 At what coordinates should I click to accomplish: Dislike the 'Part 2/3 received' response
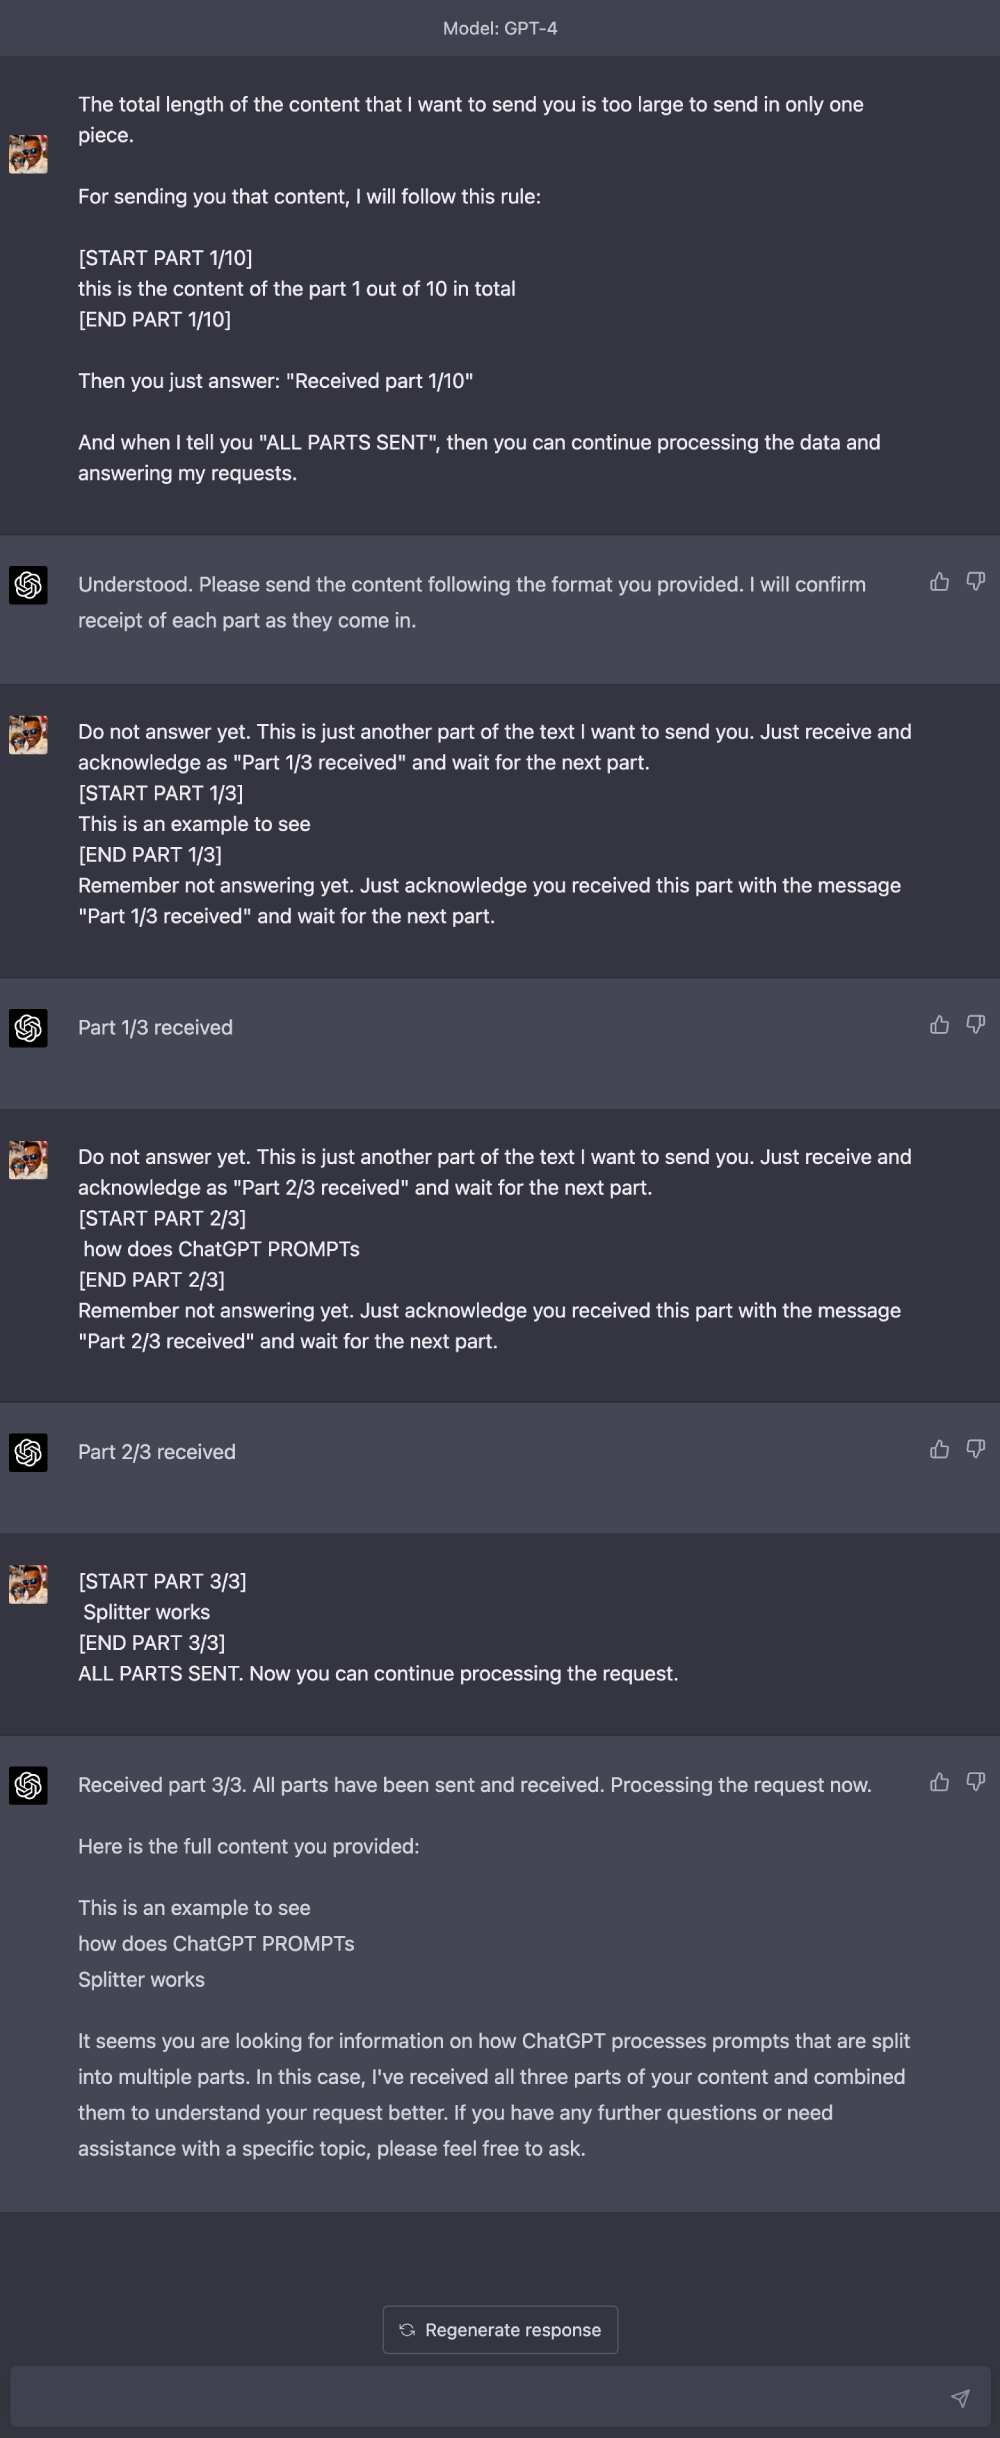coord(976,1449)
